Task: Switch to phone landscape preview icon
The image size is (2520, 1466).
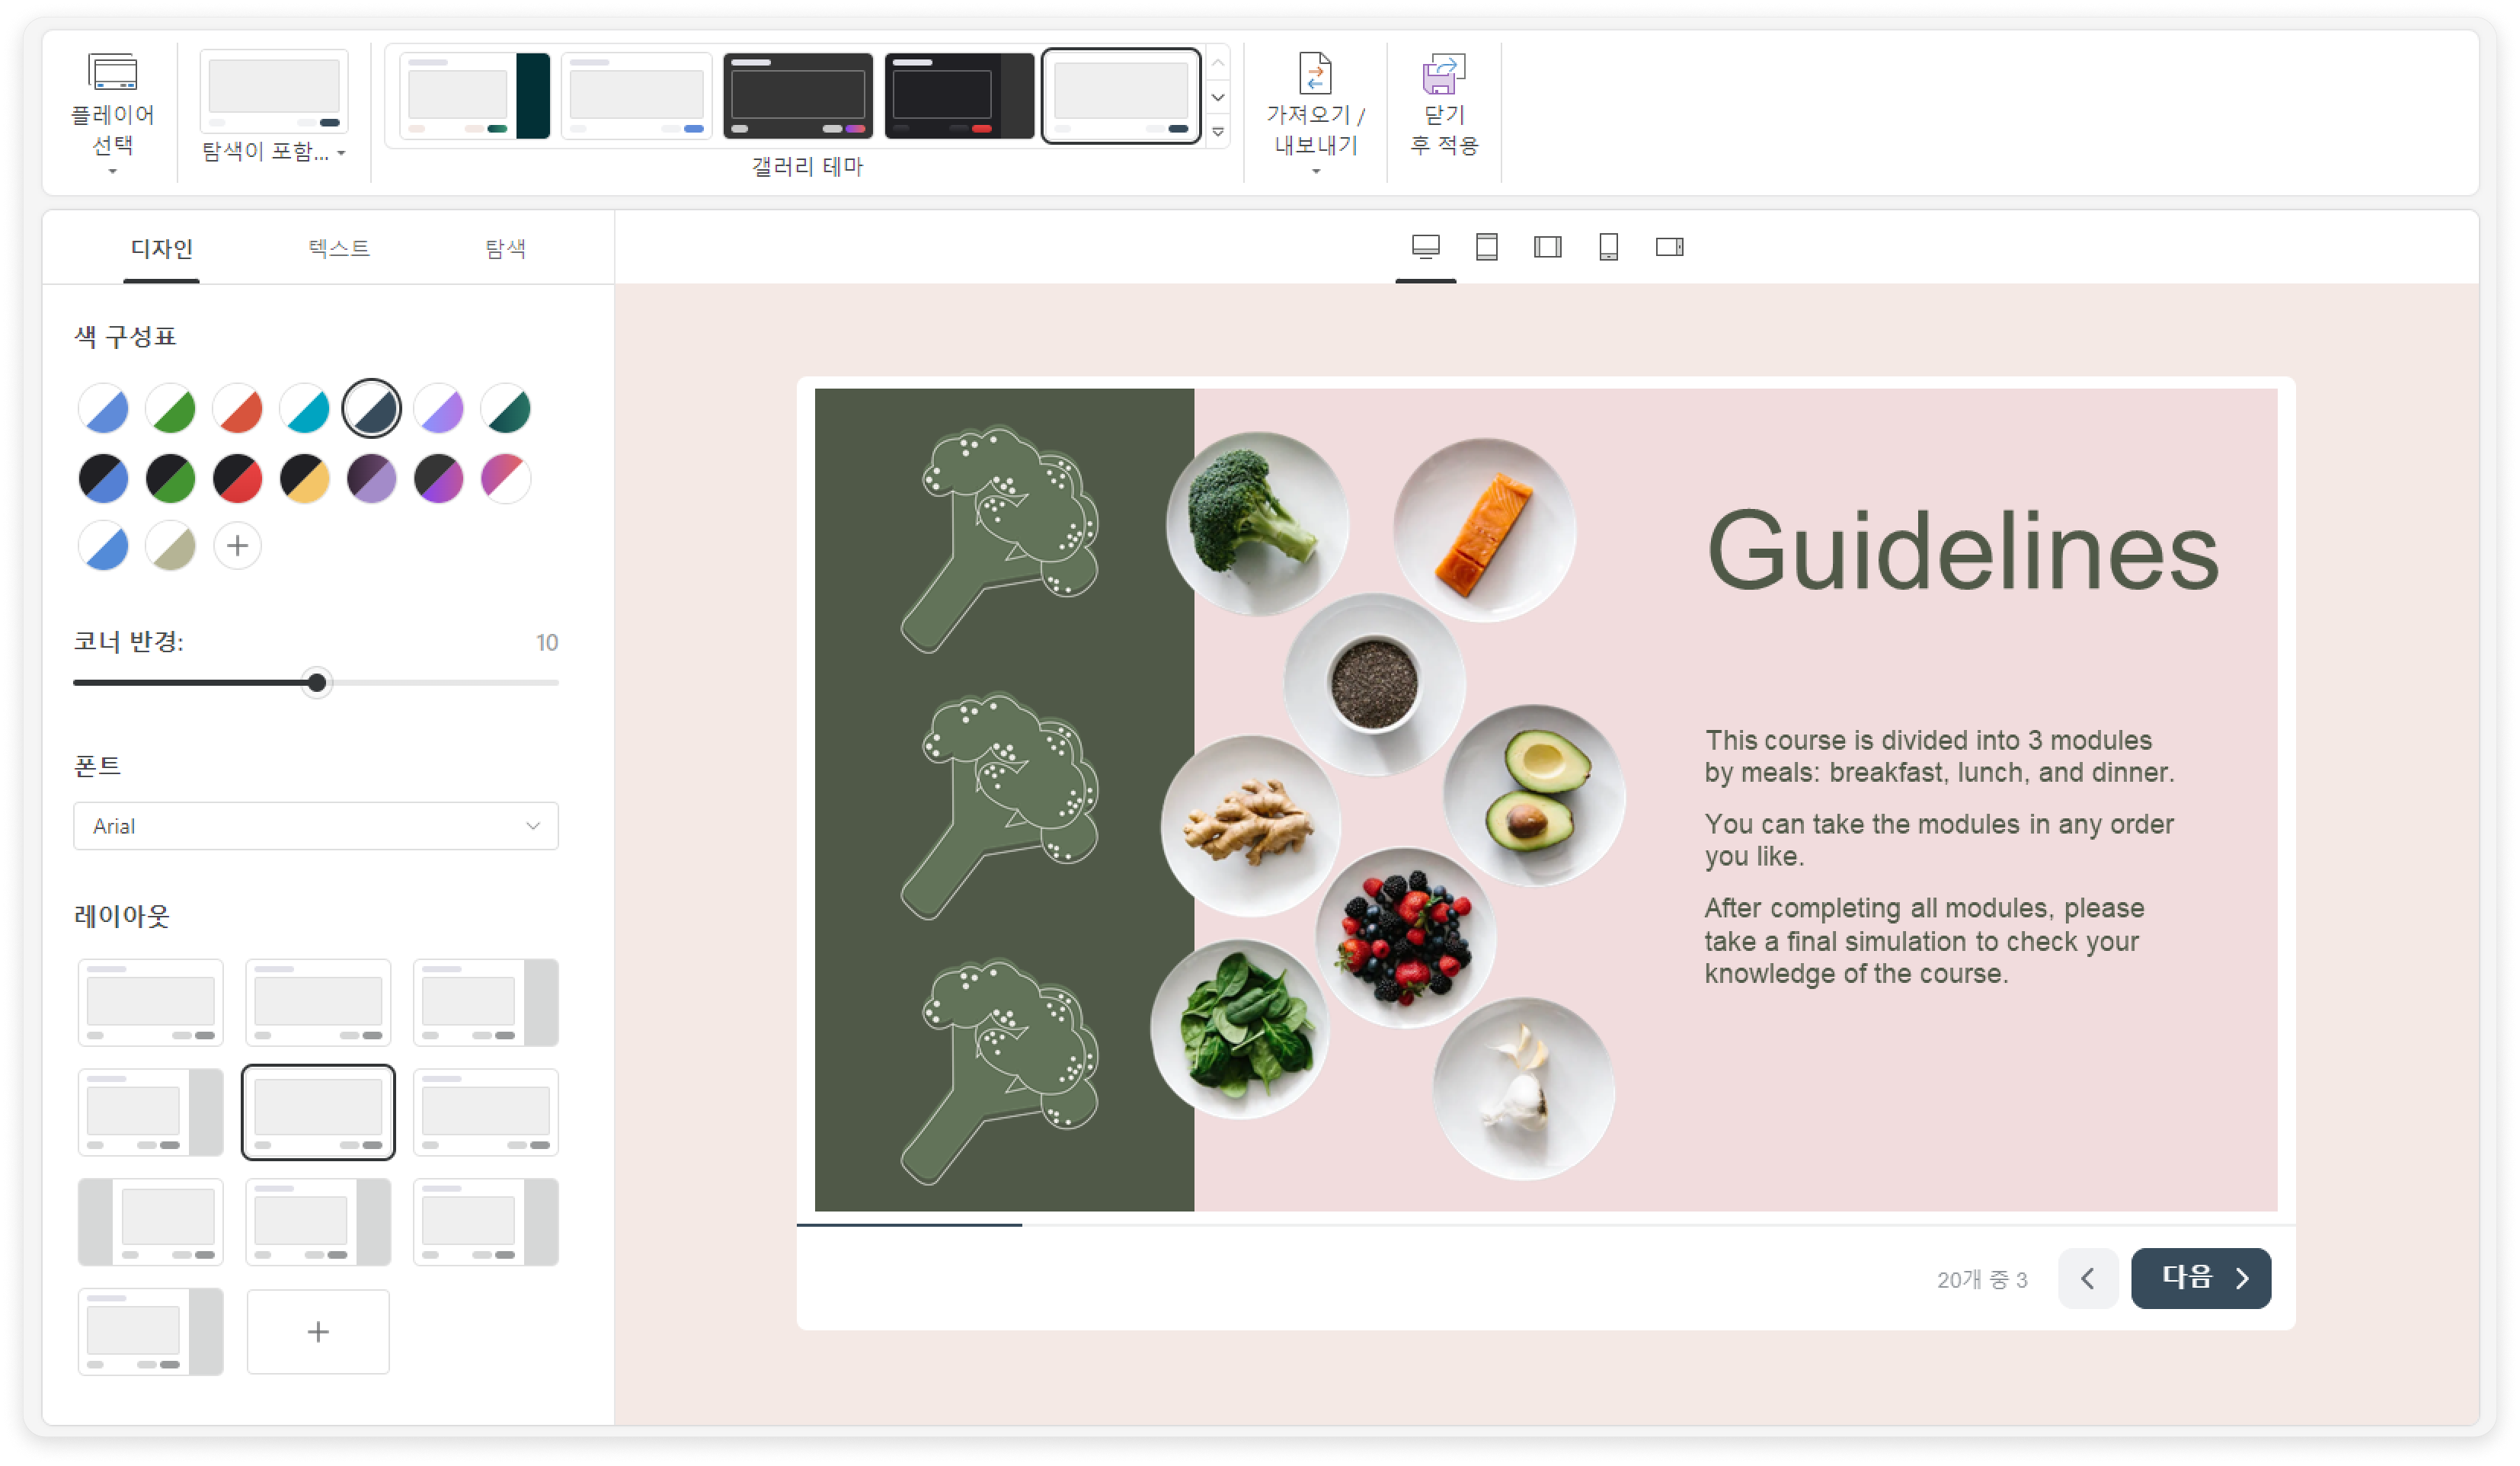Action: pos(1669,246)
